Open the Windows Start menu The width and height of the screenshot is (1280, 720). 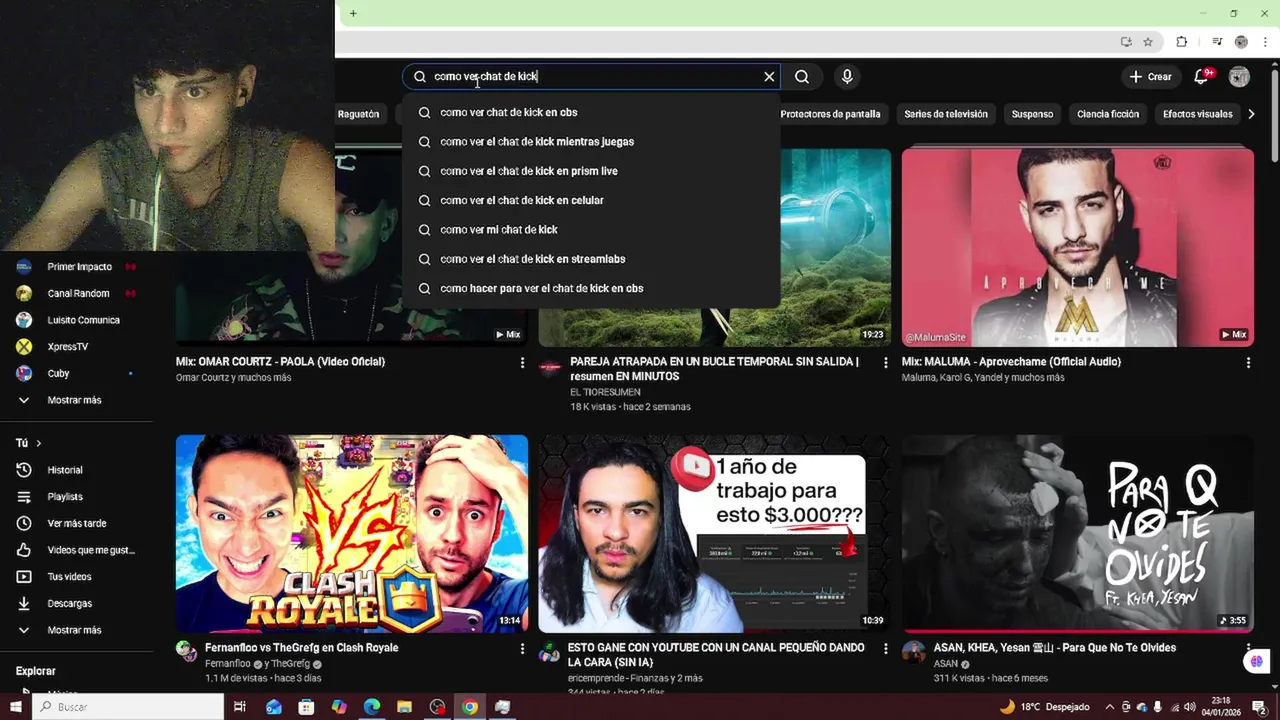pyautogui.click(x=15, y=707)
